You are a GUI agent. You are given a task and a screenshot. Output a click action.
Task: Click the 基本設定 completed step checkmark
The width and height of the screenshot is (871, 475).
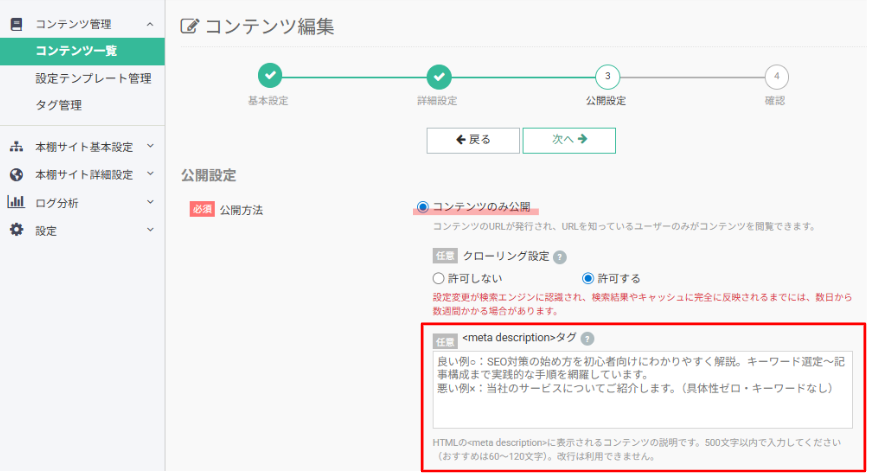tap(270, 76)
